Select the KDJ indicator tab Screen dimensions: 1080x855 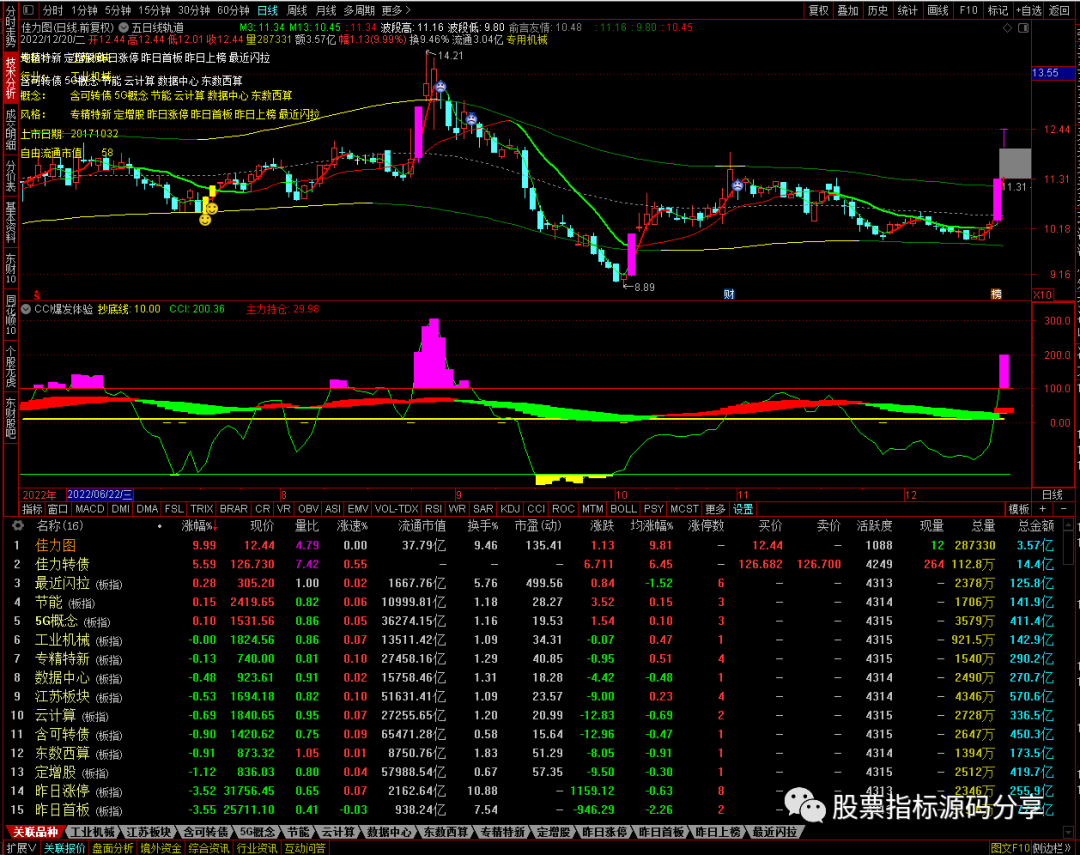510,509
